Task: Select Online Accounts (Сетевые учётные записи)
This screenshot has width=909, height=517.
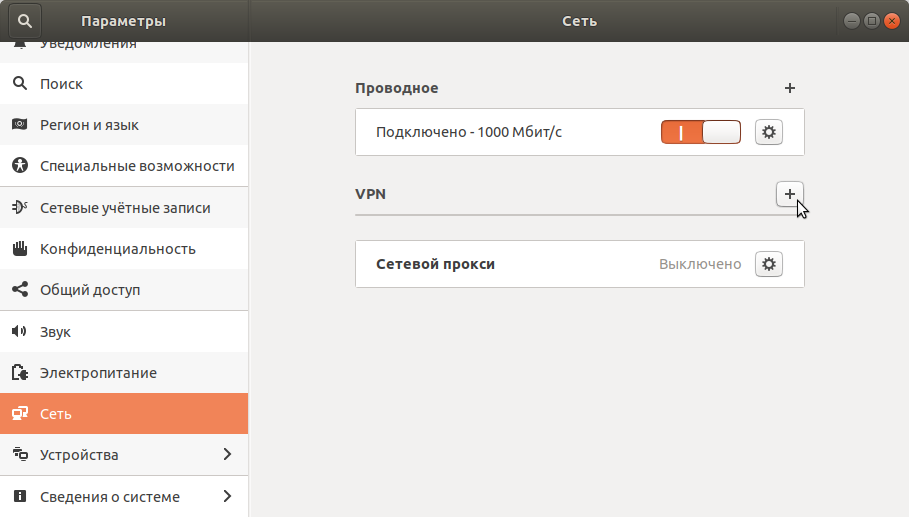Action: pyautogui.click(x=125, y=208)
